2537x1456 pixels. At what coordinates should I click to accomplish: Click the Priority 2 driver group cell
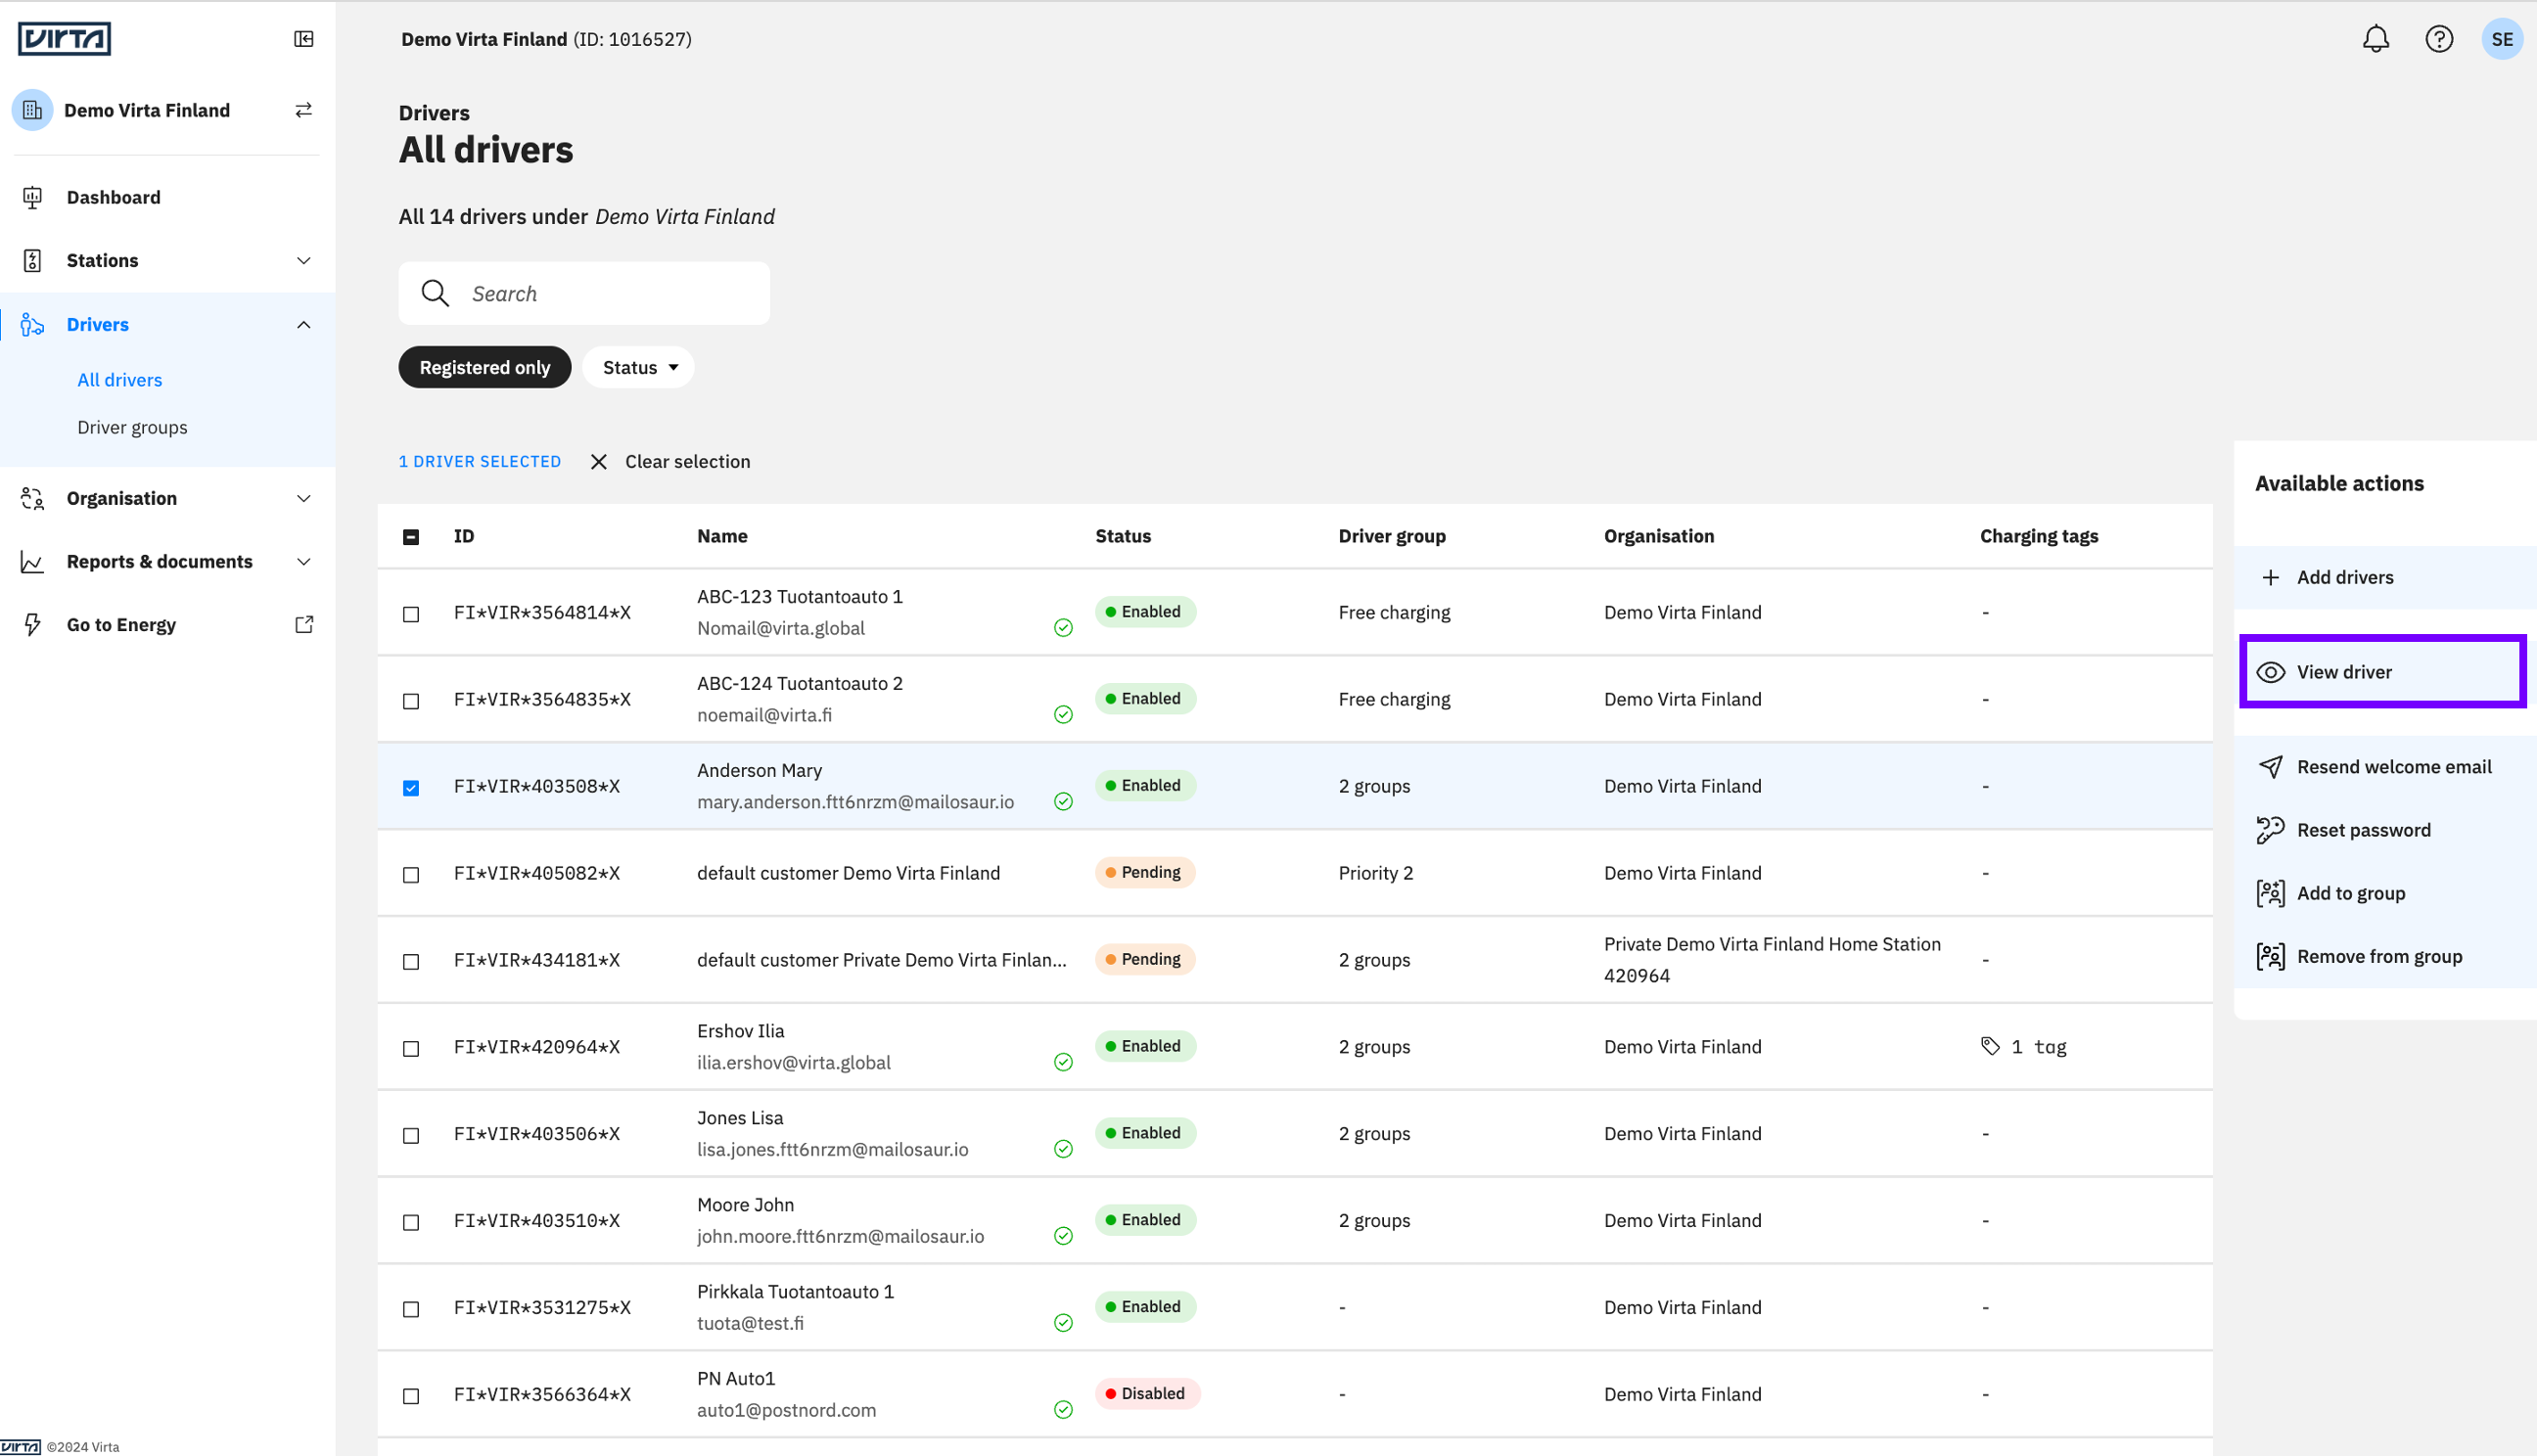point(1375,873)
